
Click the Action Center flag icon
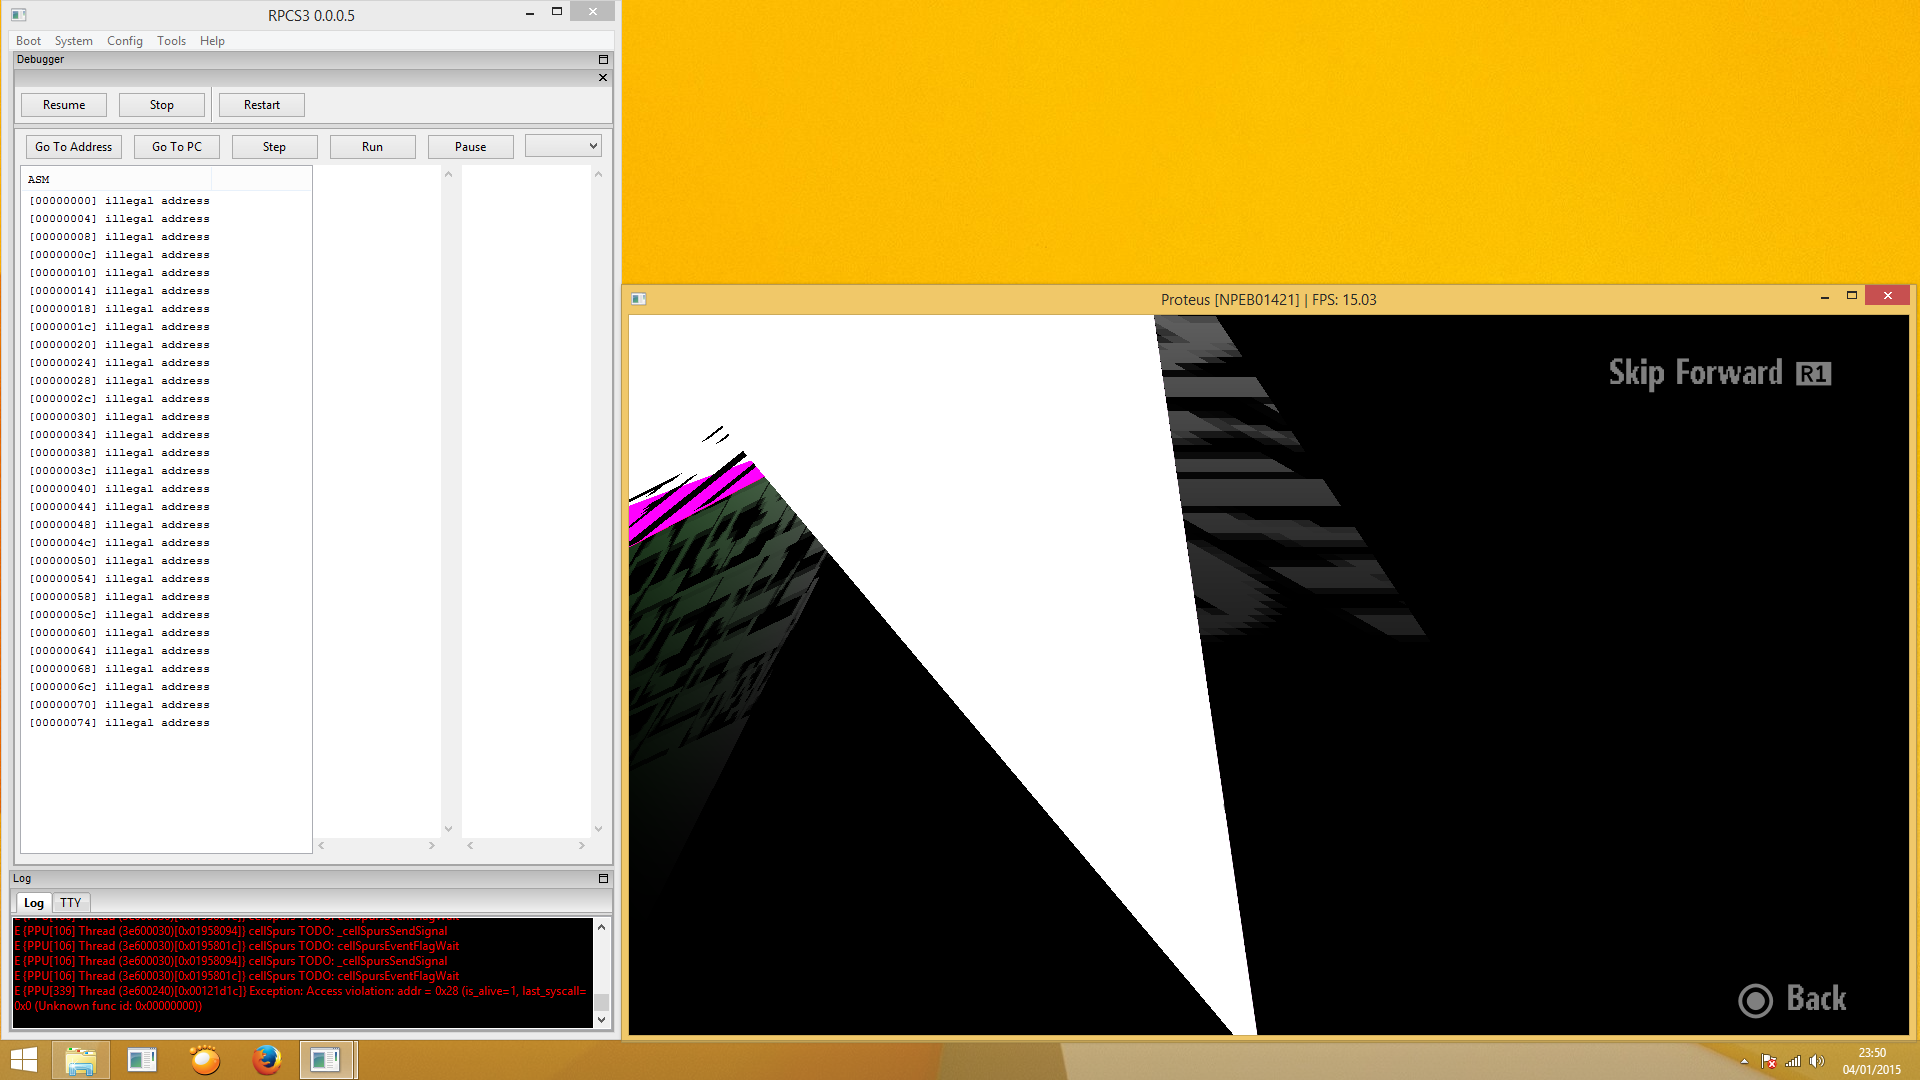pyautogui.click(x=1768, y=1062)
